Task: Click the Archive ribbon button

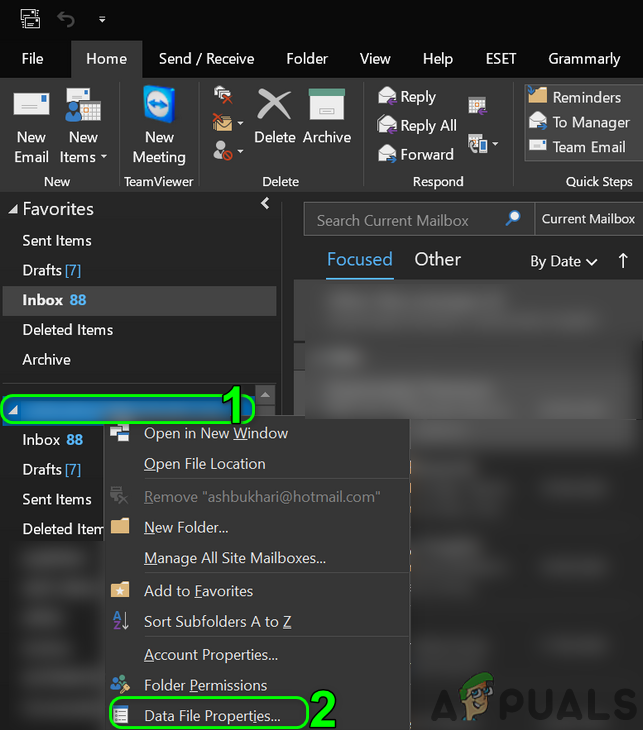Action: coord(326,116)
